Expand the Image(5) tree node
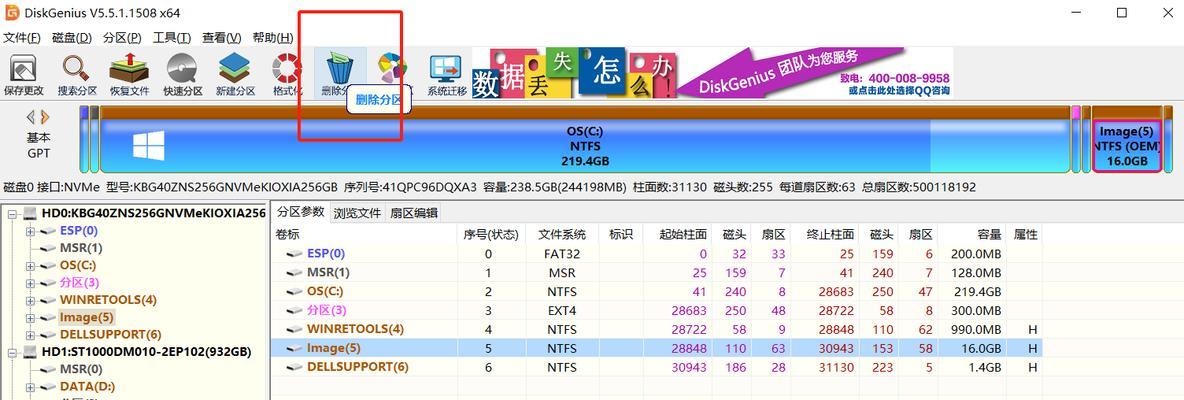 tap(30, 318)
